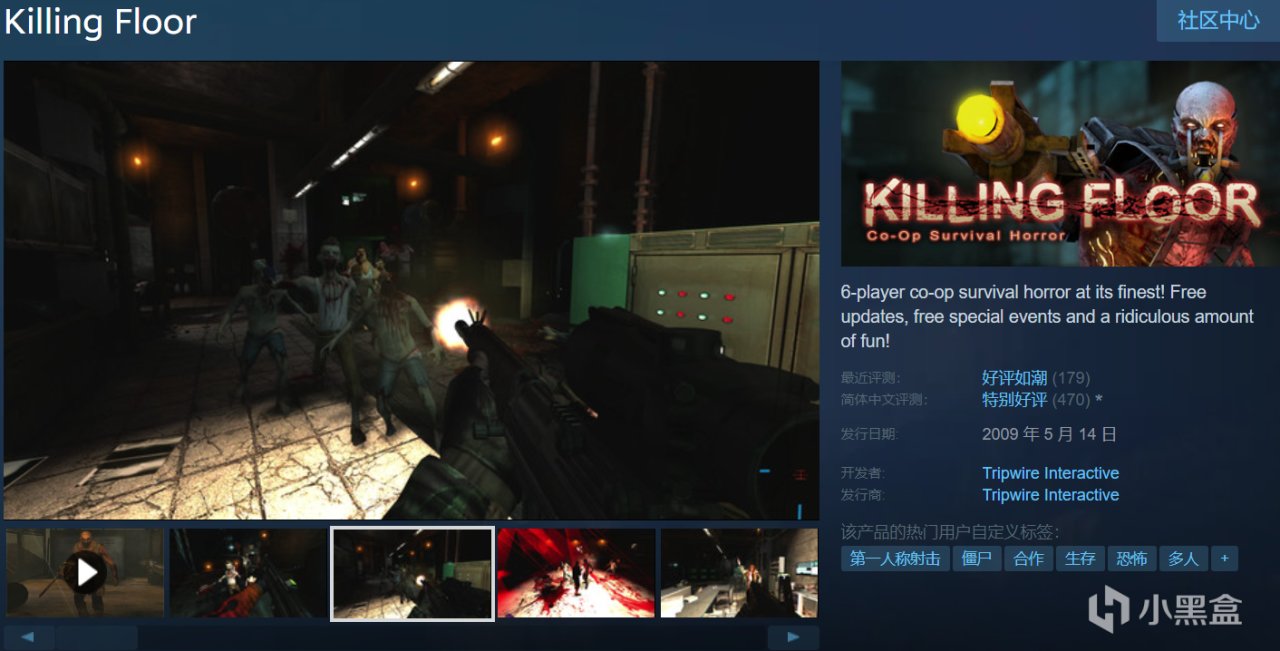Click the (179) recent review count
1280x651 pixels.
tap(1071, 378)
